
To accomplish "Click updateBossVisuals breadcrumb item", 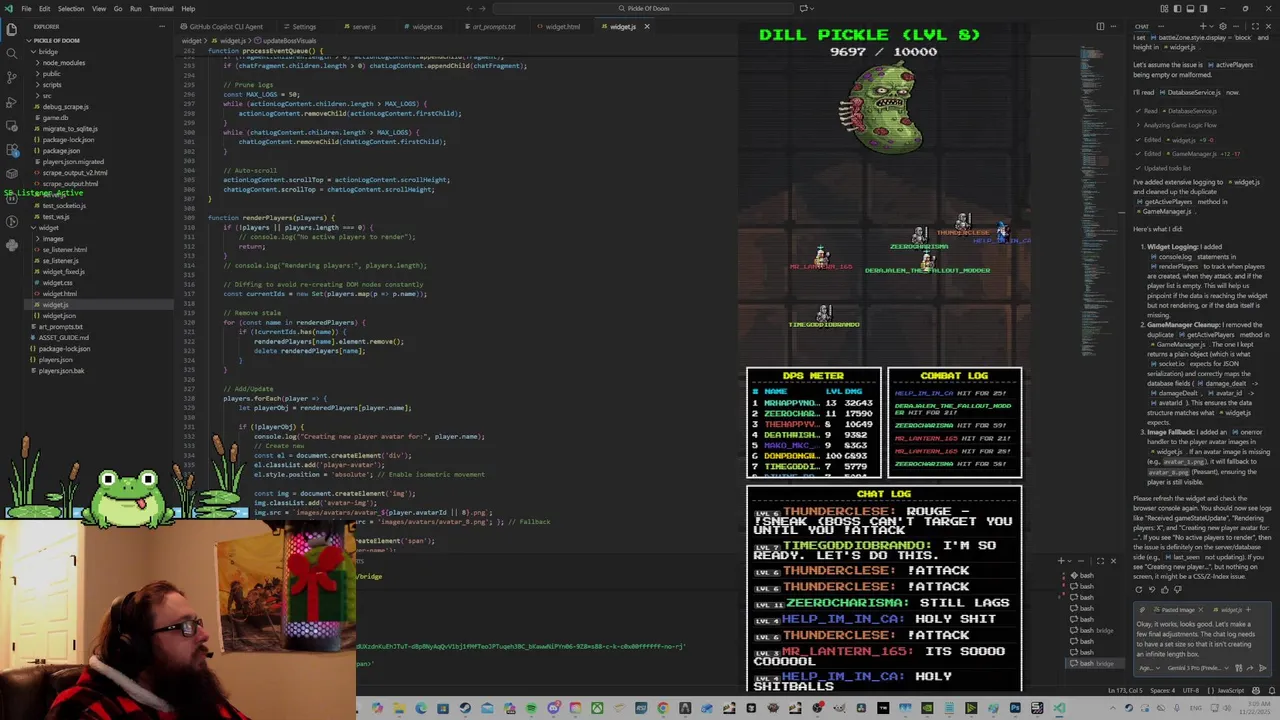I will coord(290,41).
